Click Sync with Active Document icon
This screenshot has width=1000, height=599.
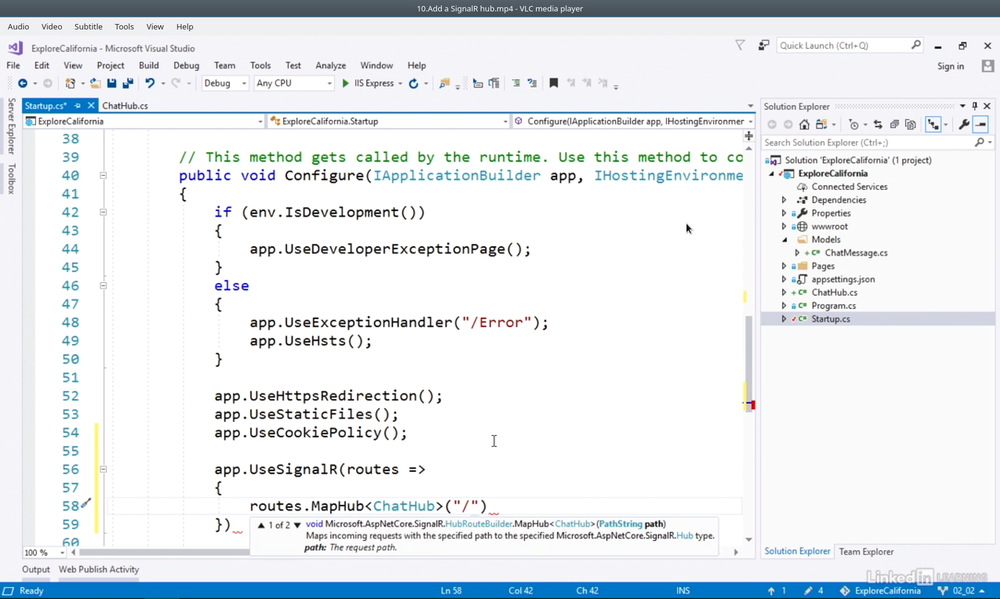(x=878, y=124)
